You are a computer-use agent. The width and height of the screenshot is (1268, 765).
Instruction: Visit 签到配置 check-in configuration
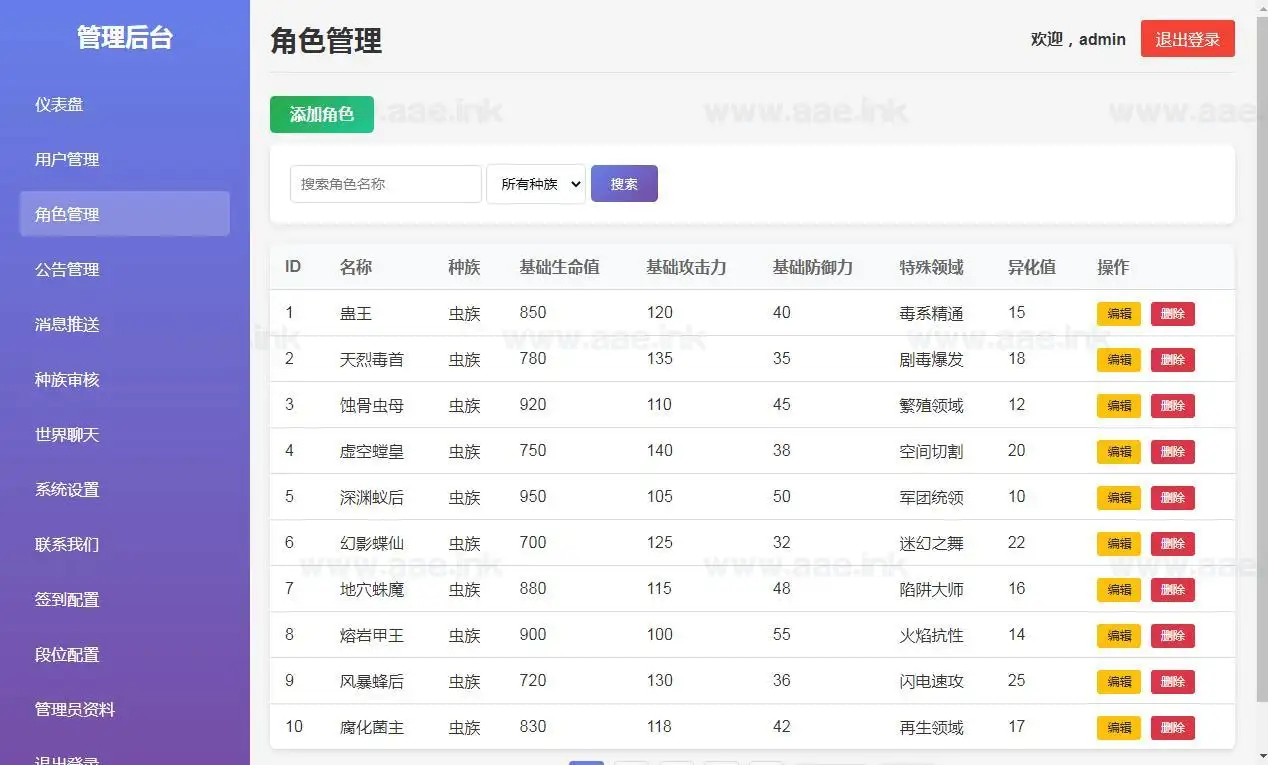pos(67,599)
